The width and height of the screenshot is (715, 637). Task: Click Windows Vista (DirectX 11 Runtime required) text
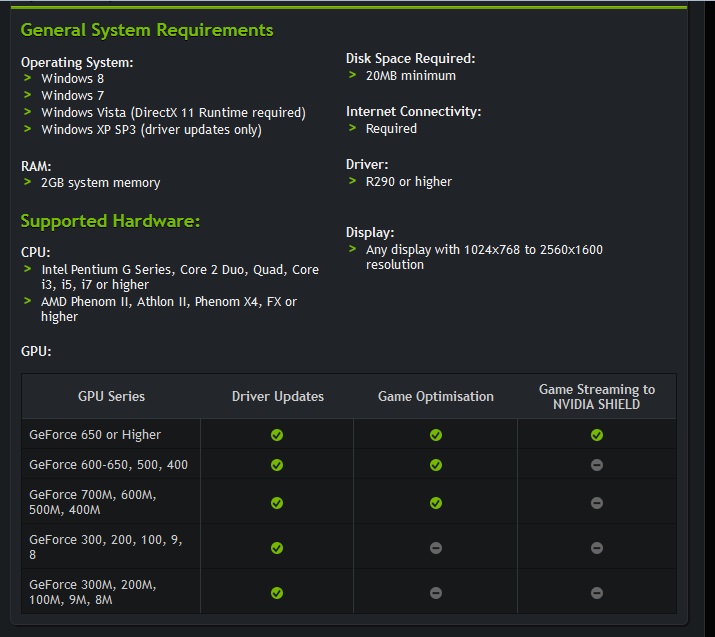tap(173, 113)
